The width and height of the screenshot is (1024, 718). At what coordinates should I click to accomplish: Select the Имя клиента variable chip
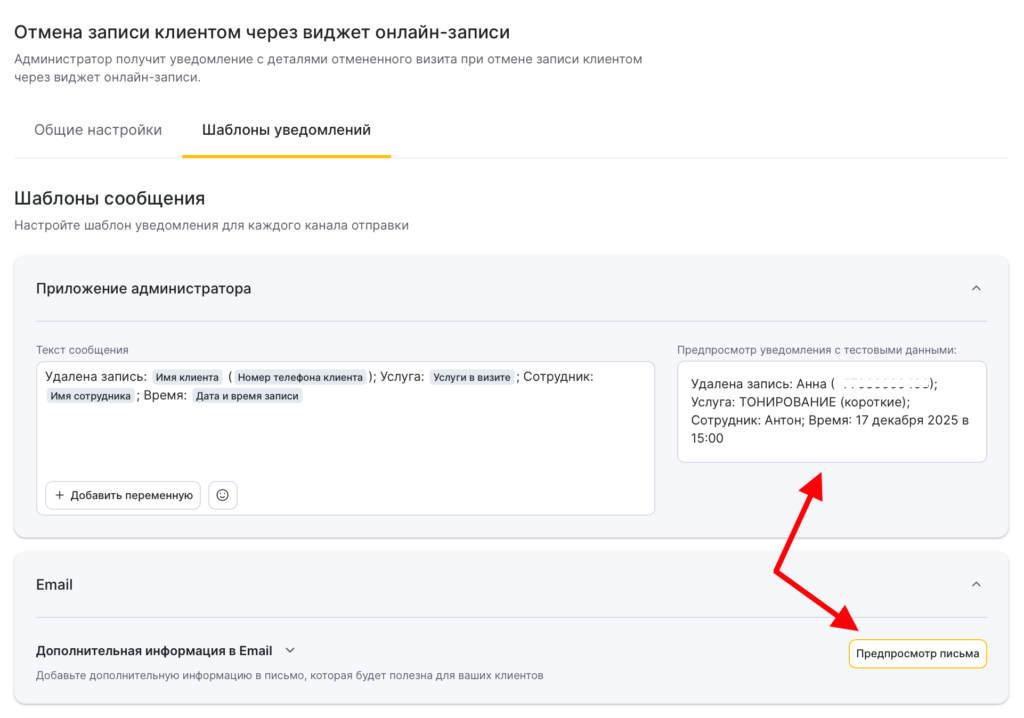[187, 377]
